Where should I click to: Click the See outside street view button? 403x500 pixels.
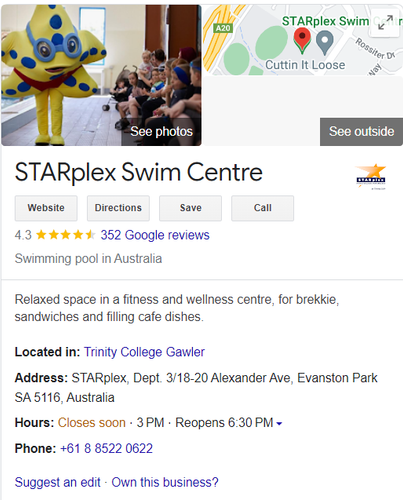[361, 131]
